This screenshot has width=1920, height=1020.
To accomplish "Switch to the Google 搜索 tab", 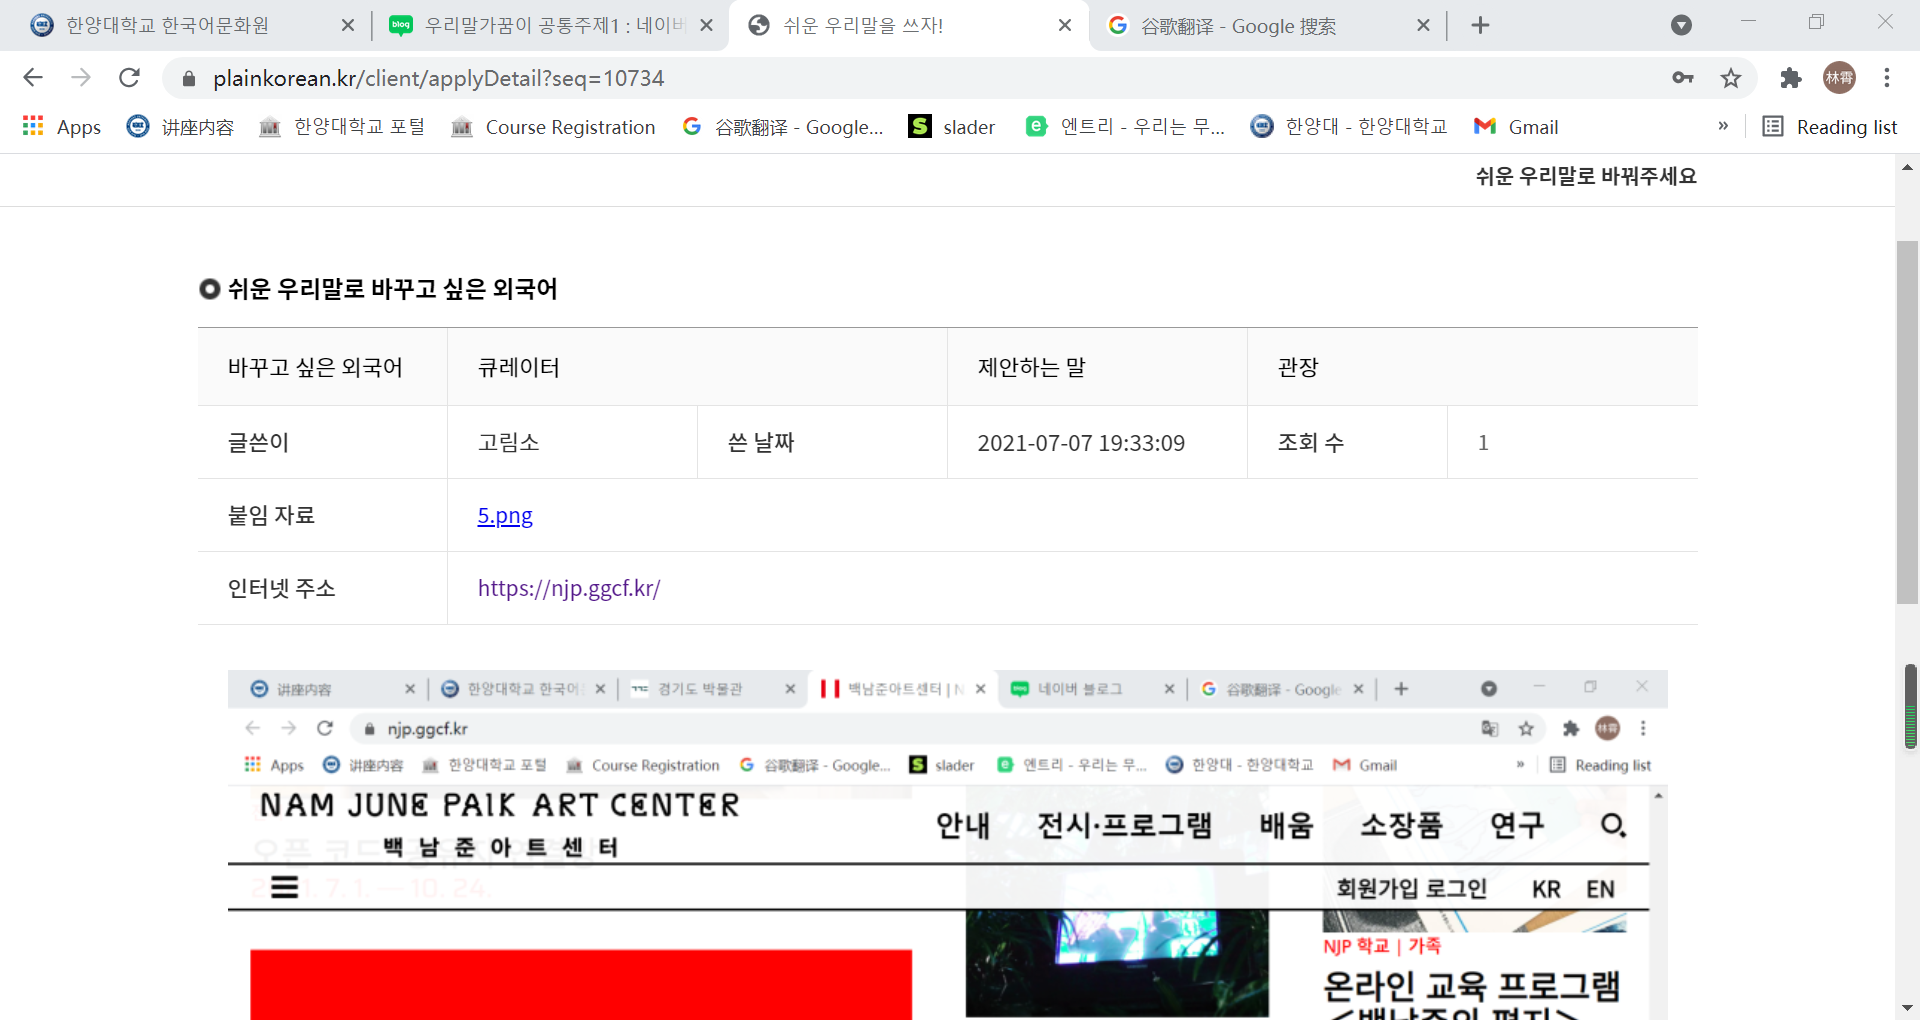I will (1237, 25).
